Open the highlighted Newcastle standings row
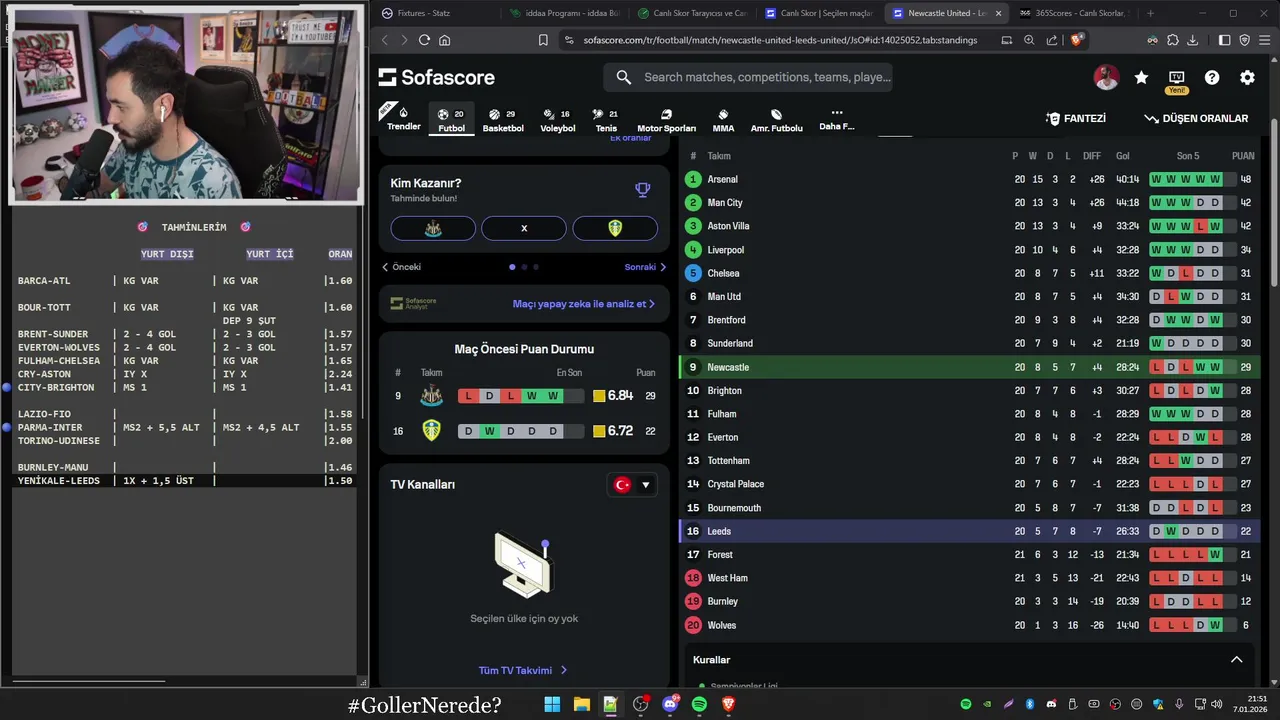The height and width of the screenshot is (720, 1280). point(969,367)
